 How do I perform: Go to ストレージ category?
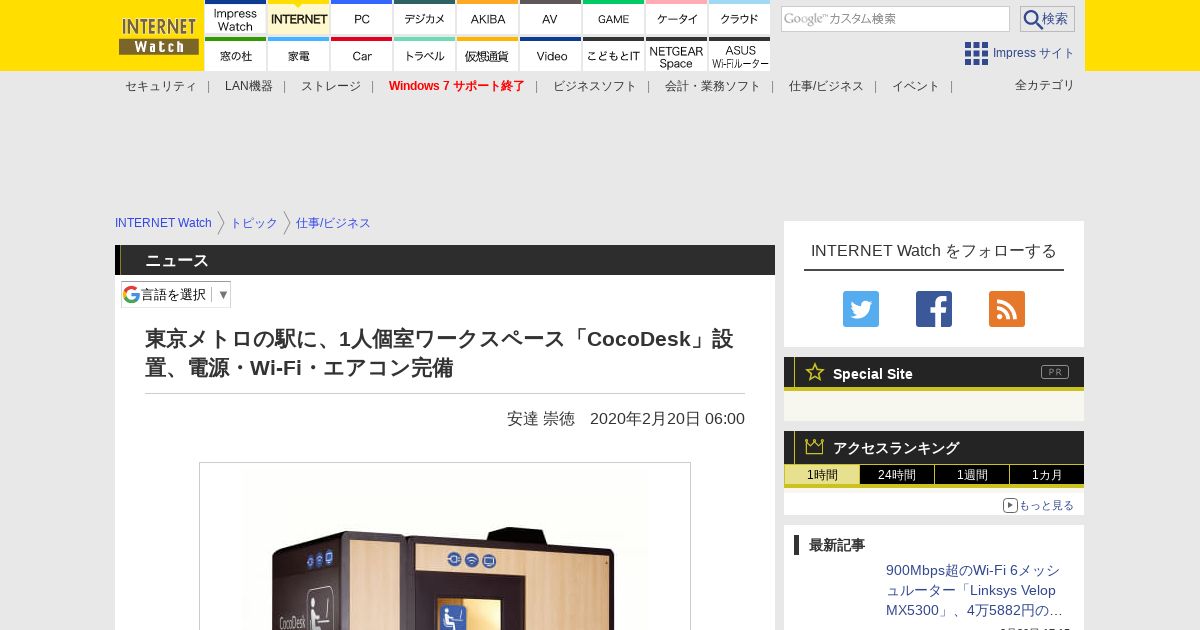click(331, 86)
